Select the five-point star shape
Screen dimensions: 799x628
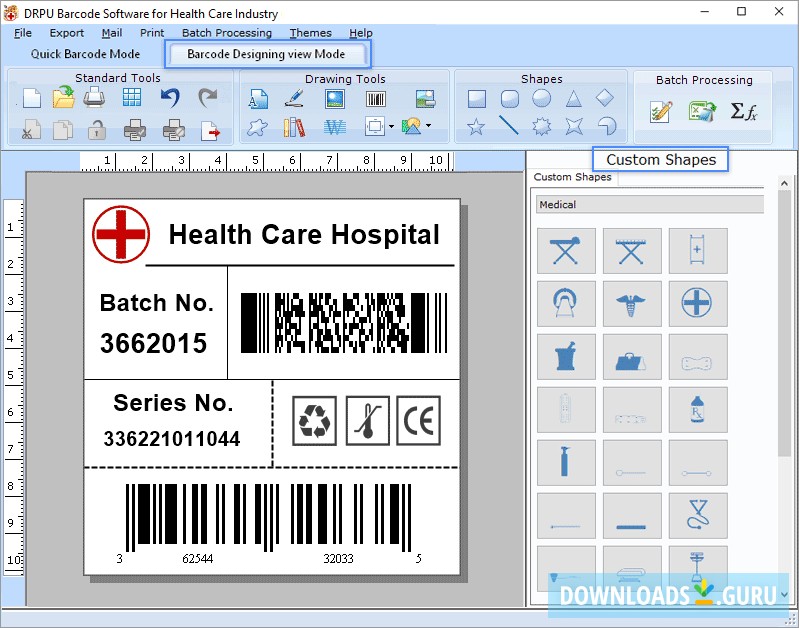(x=476, y=126)
